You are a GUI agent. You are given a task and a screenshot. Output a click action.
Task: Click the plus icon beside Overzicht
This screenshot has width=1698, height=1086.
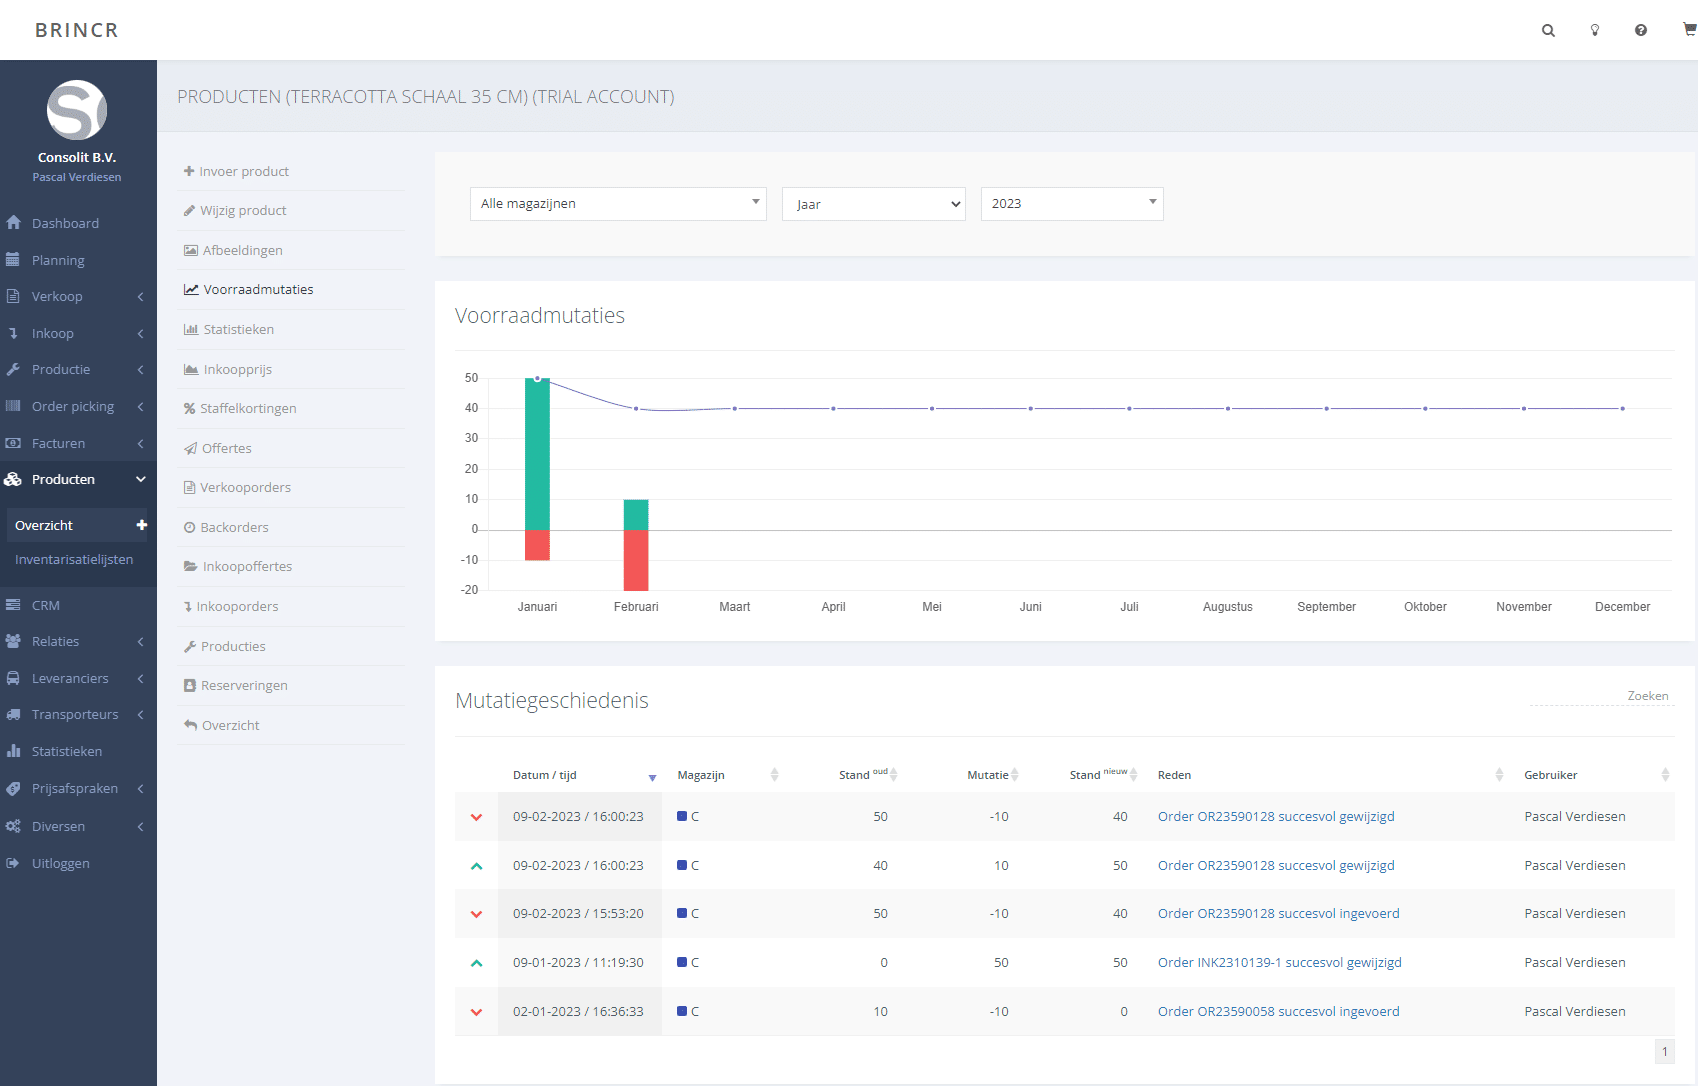tap(142, 525)
